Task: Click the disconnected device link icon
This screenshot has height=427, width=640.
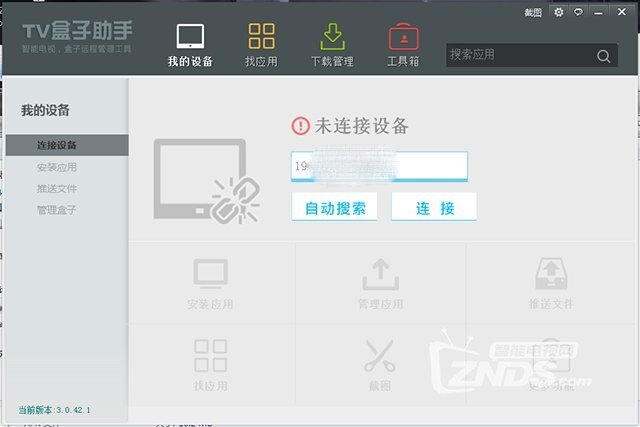Action: [x=207, y=181]
